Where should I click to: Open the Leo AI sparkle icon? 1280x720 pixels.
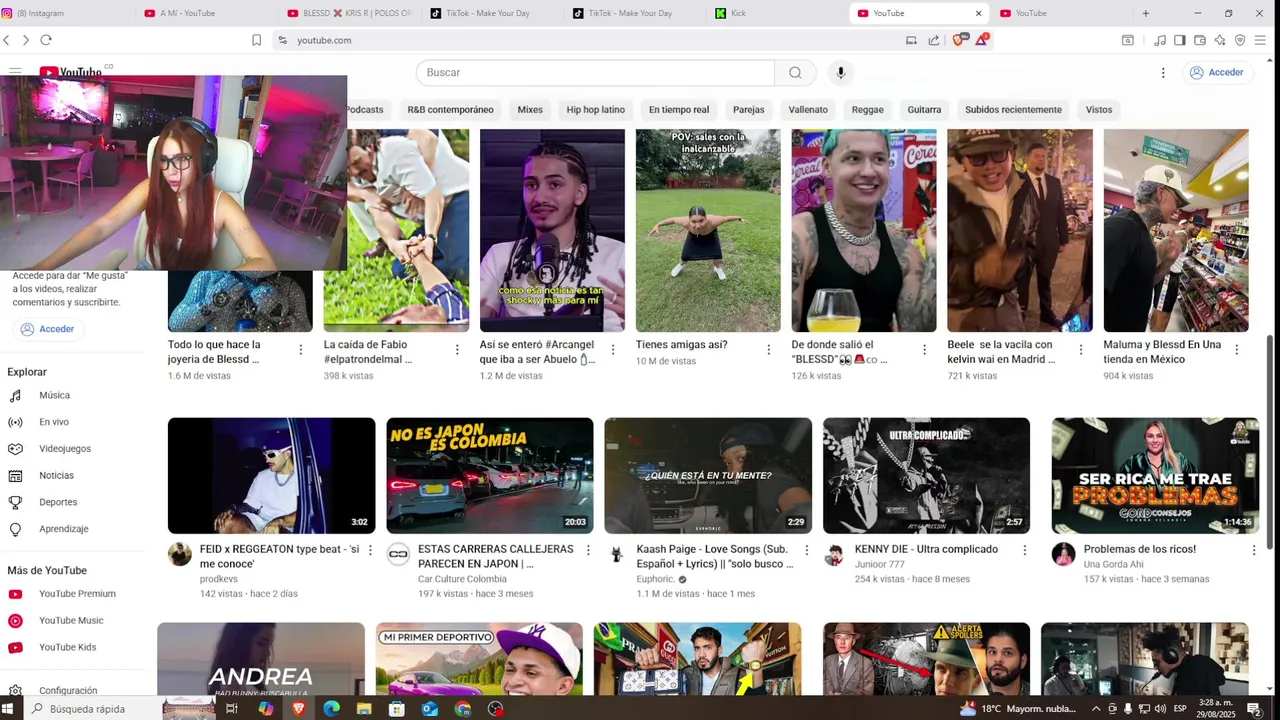(x=1220, y=40)
